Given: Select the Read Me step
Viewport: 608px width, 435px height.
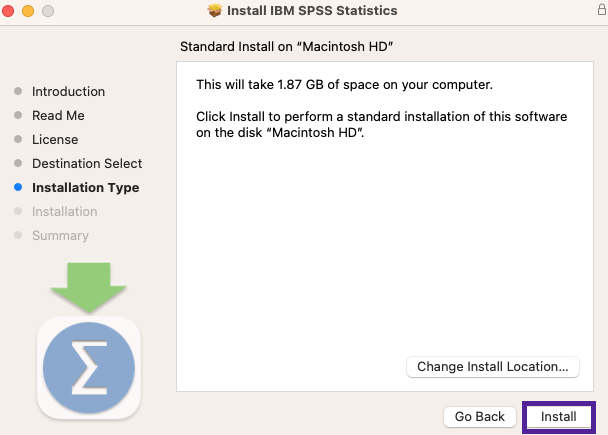Looking at the screenshot, I should [x=58, y=116].
